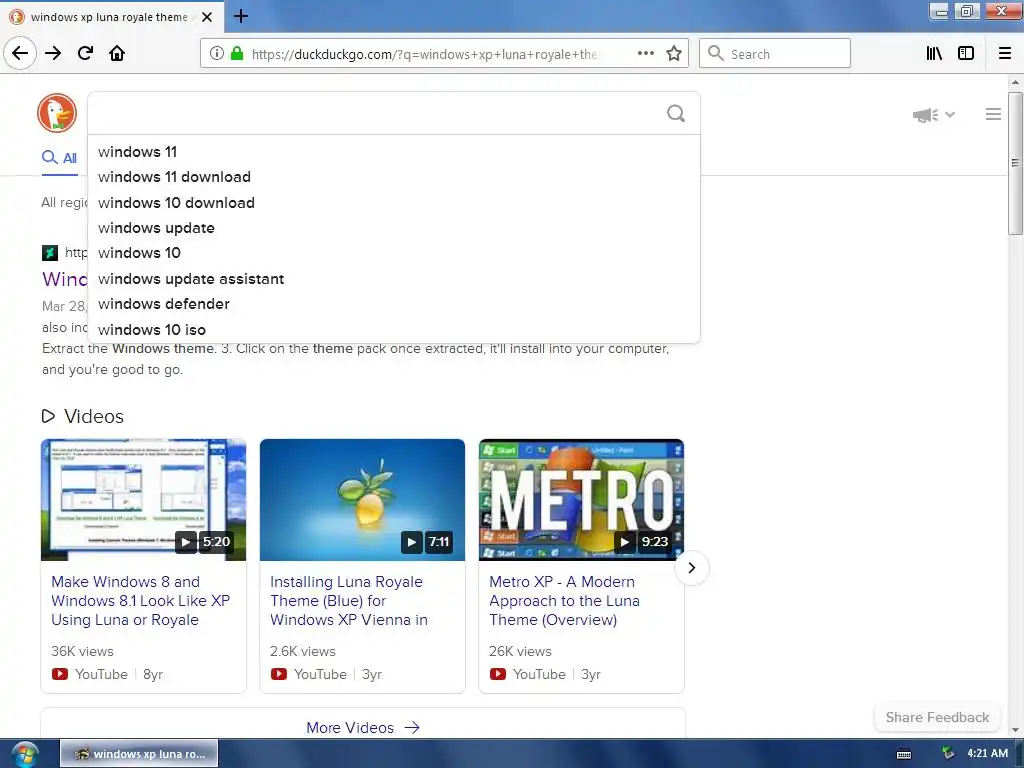
Task: Show site information via the info icon
Action: coord(217,54)
